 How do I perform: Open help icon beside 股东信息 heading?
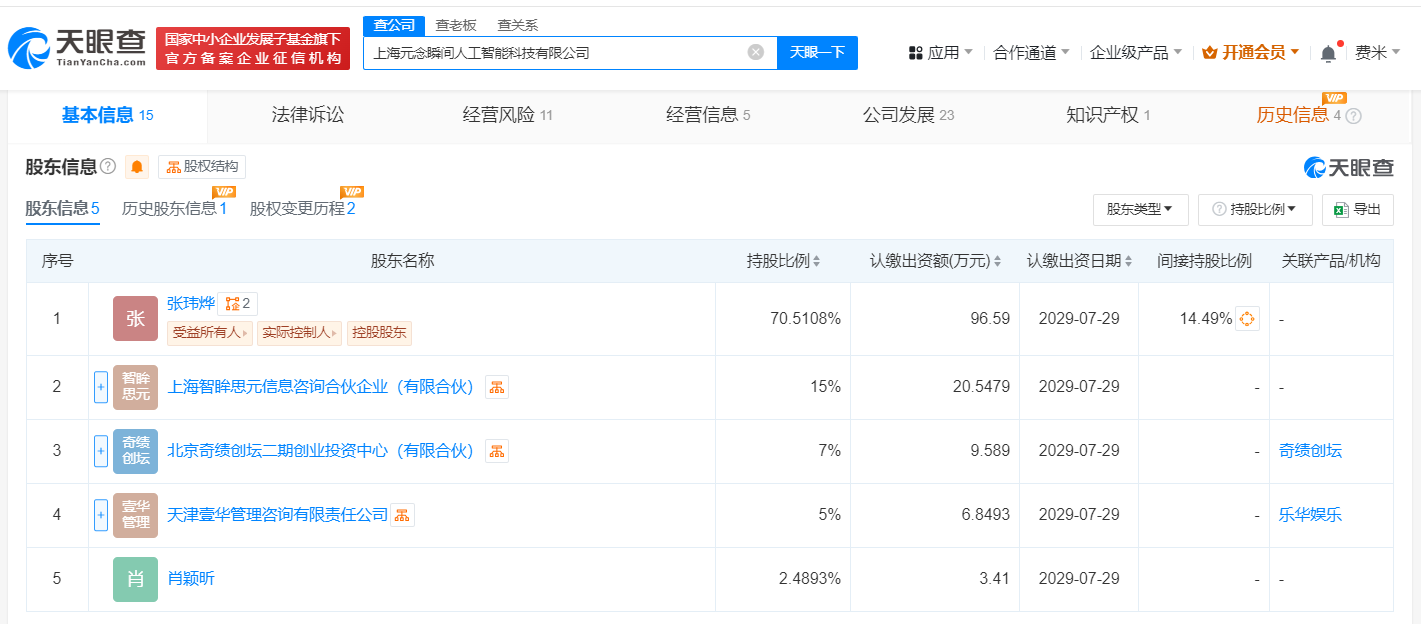click(108, 166)
